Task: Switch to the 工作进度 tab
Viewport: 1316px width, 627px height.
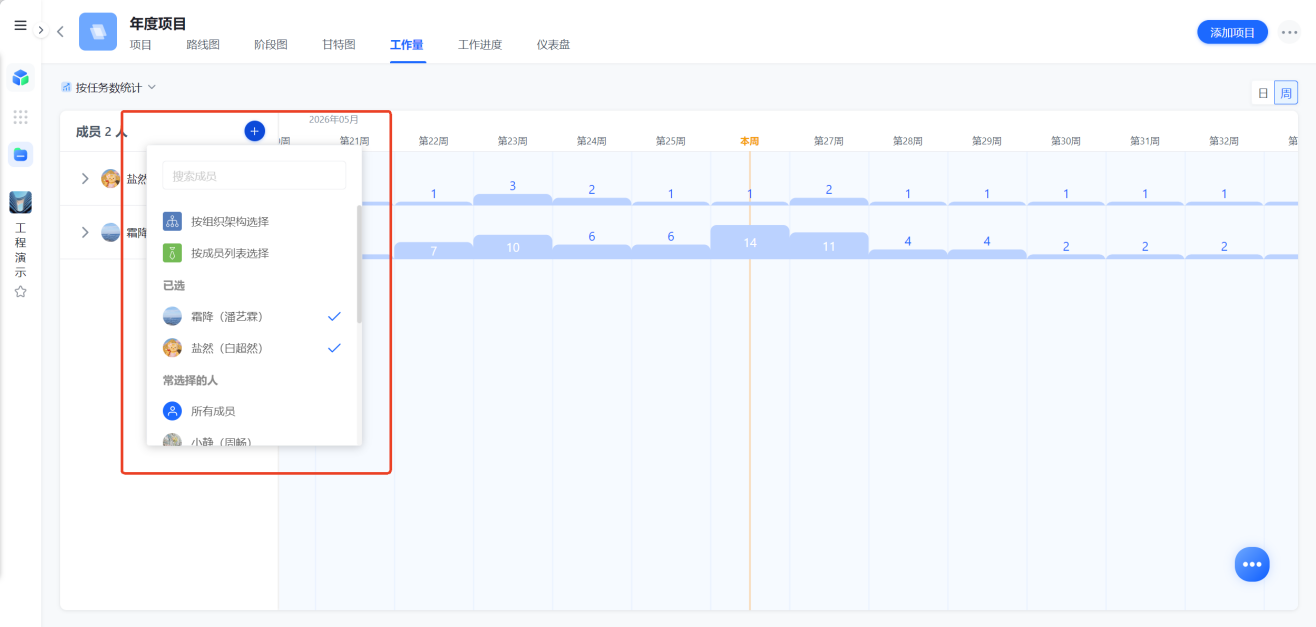Action: [480, 45]
